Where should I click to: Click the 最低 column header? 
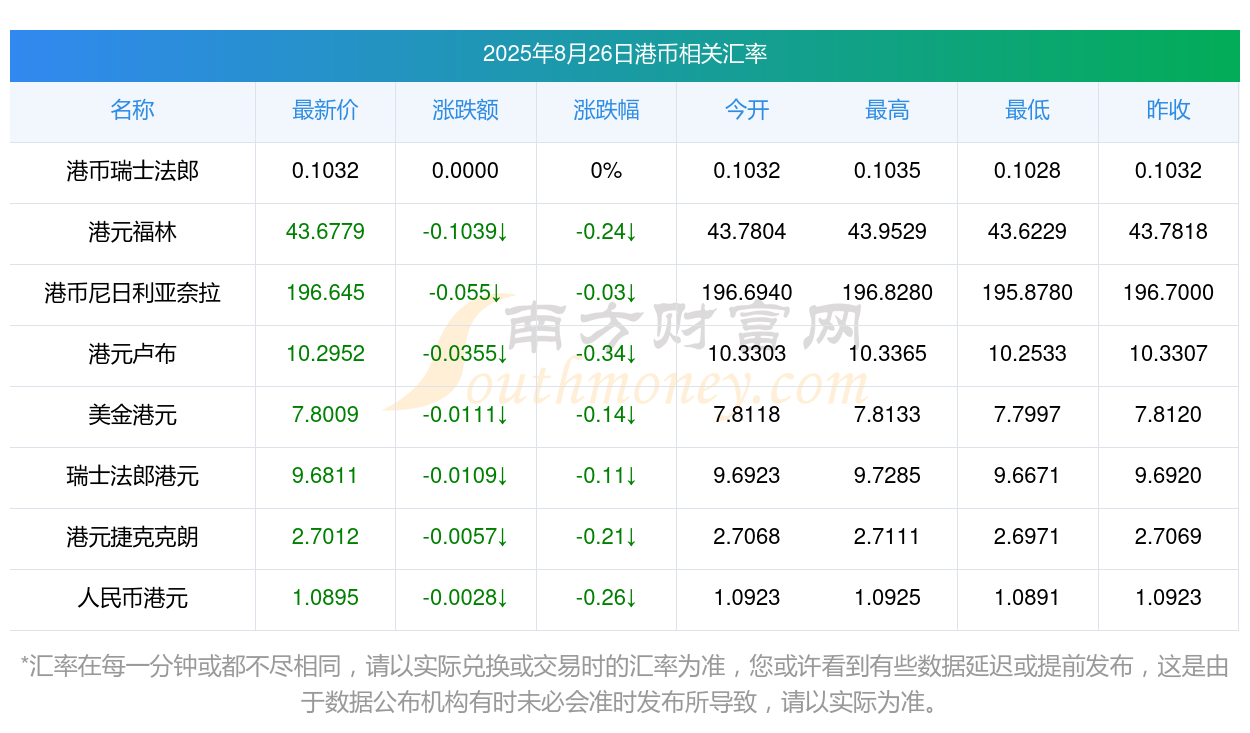(x=1027, y=110)
